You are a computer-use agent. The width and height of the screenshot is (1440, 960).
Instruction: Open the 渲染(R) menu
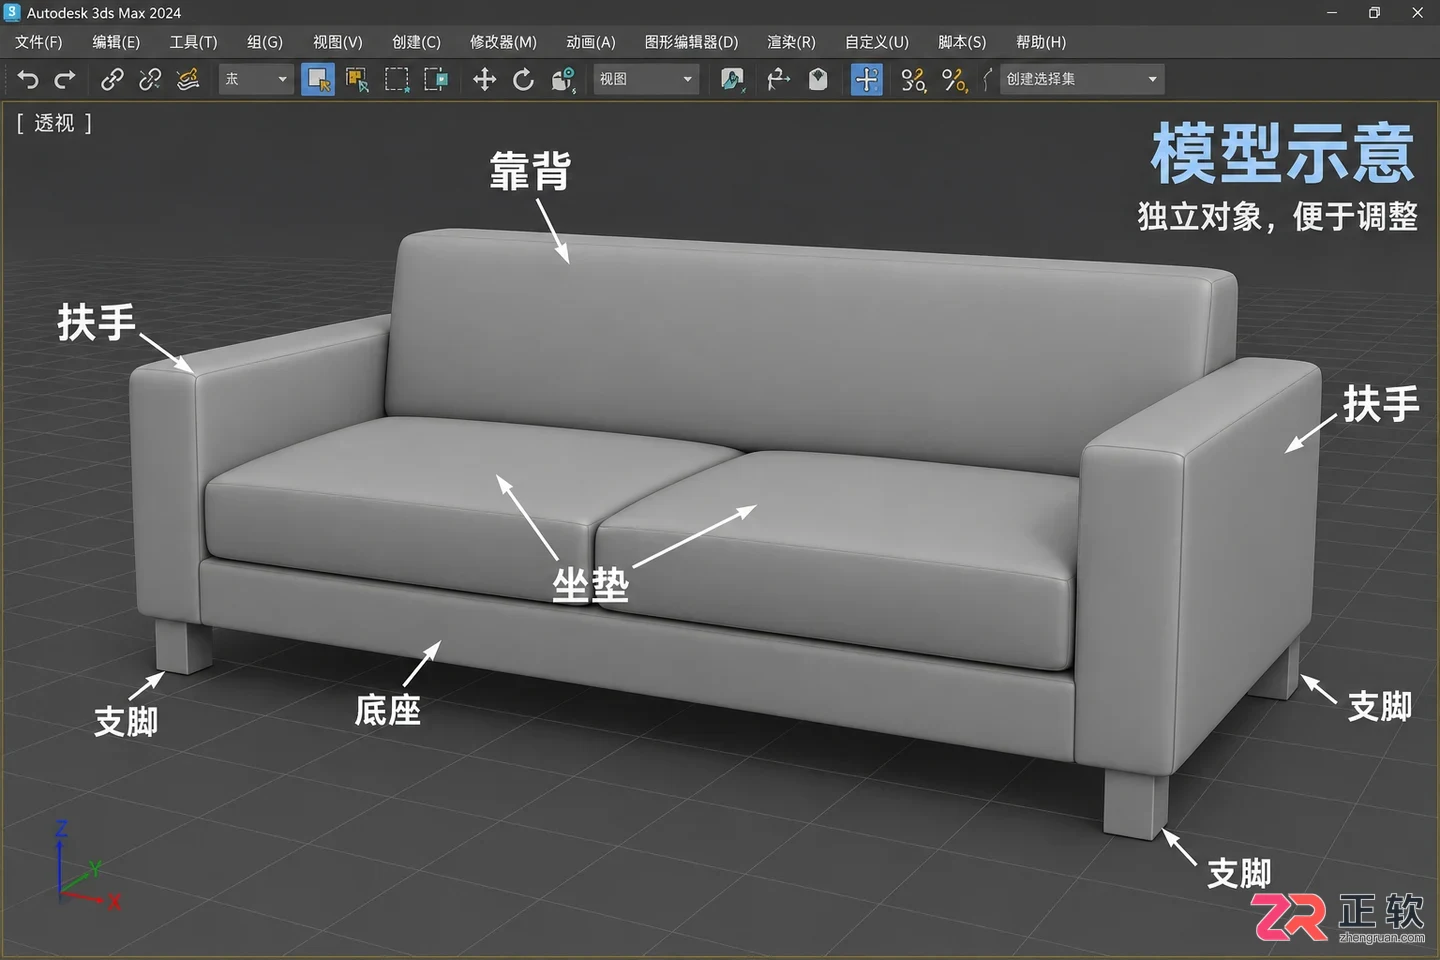pyautogui.click(x=791, y=42)
